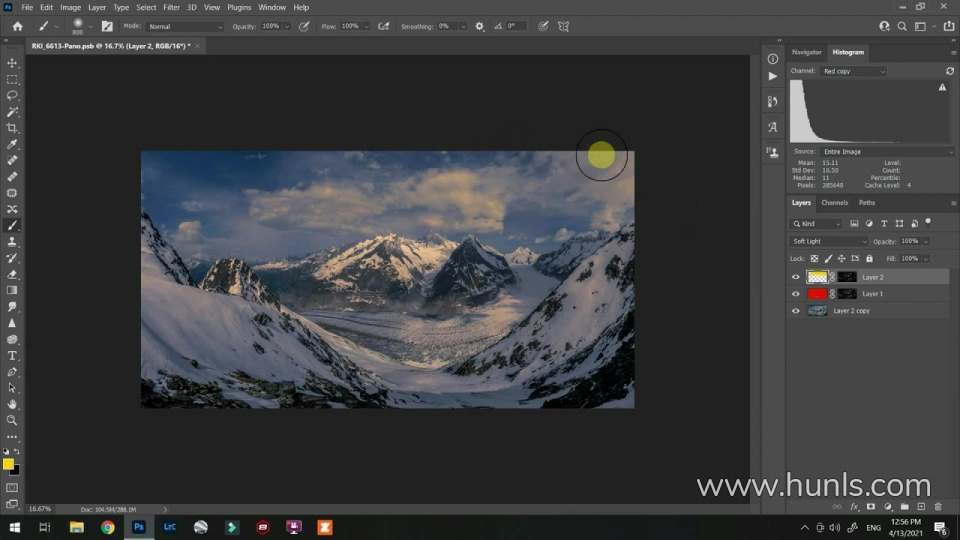Screen dimensions: 960x540
Task: Pick the Horizontal Type tool
Action: (12, 355)
